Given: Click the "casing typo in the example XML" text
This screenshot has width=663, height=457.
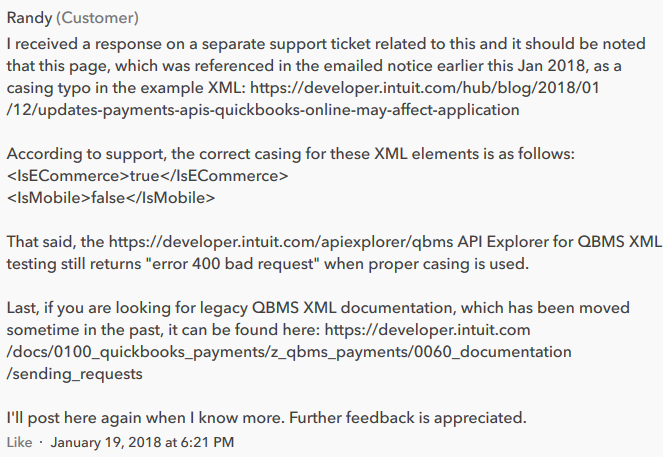Looking at the screenshot, I should pyautogui.click(x=126, y=88).
